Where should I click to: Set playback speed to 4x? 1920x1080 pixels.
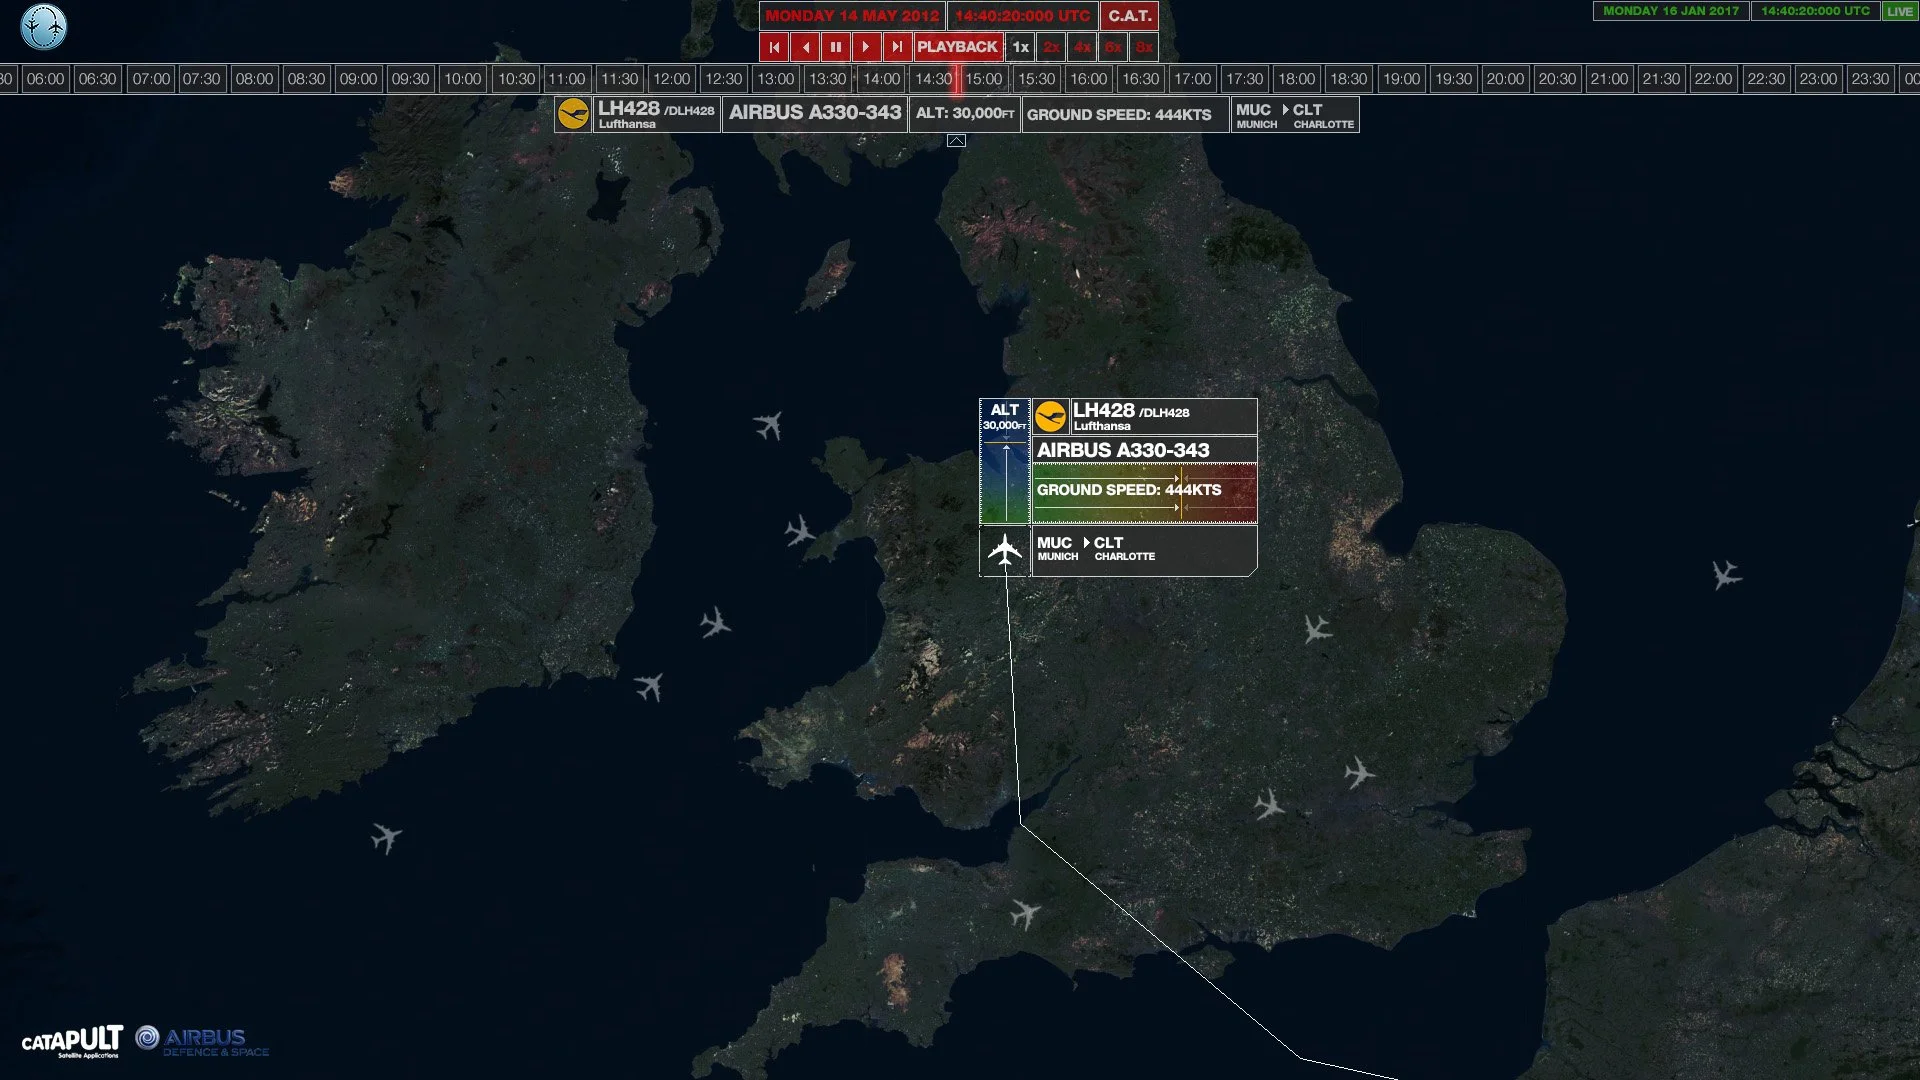tap(1082, 47)
